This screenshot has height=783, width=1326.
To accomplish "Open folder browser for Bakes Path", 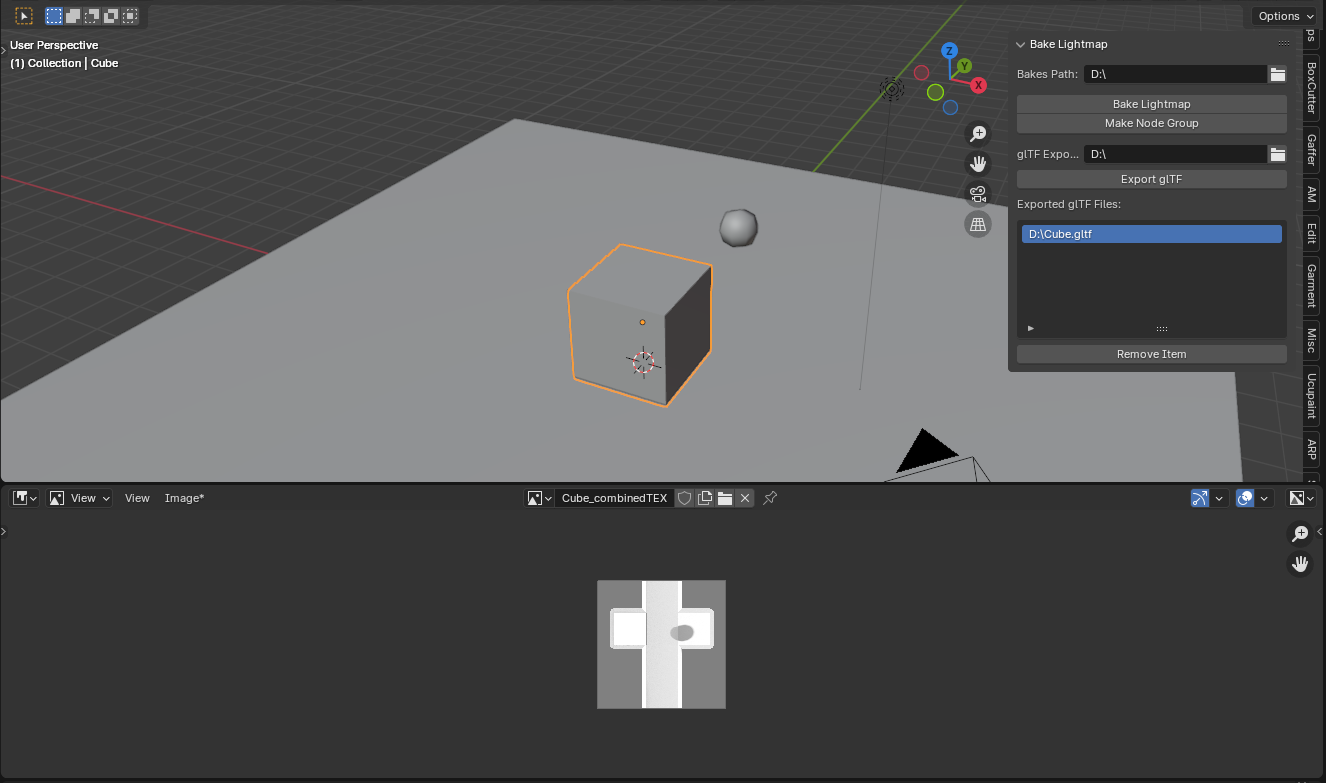I will tap(1277, 74).
